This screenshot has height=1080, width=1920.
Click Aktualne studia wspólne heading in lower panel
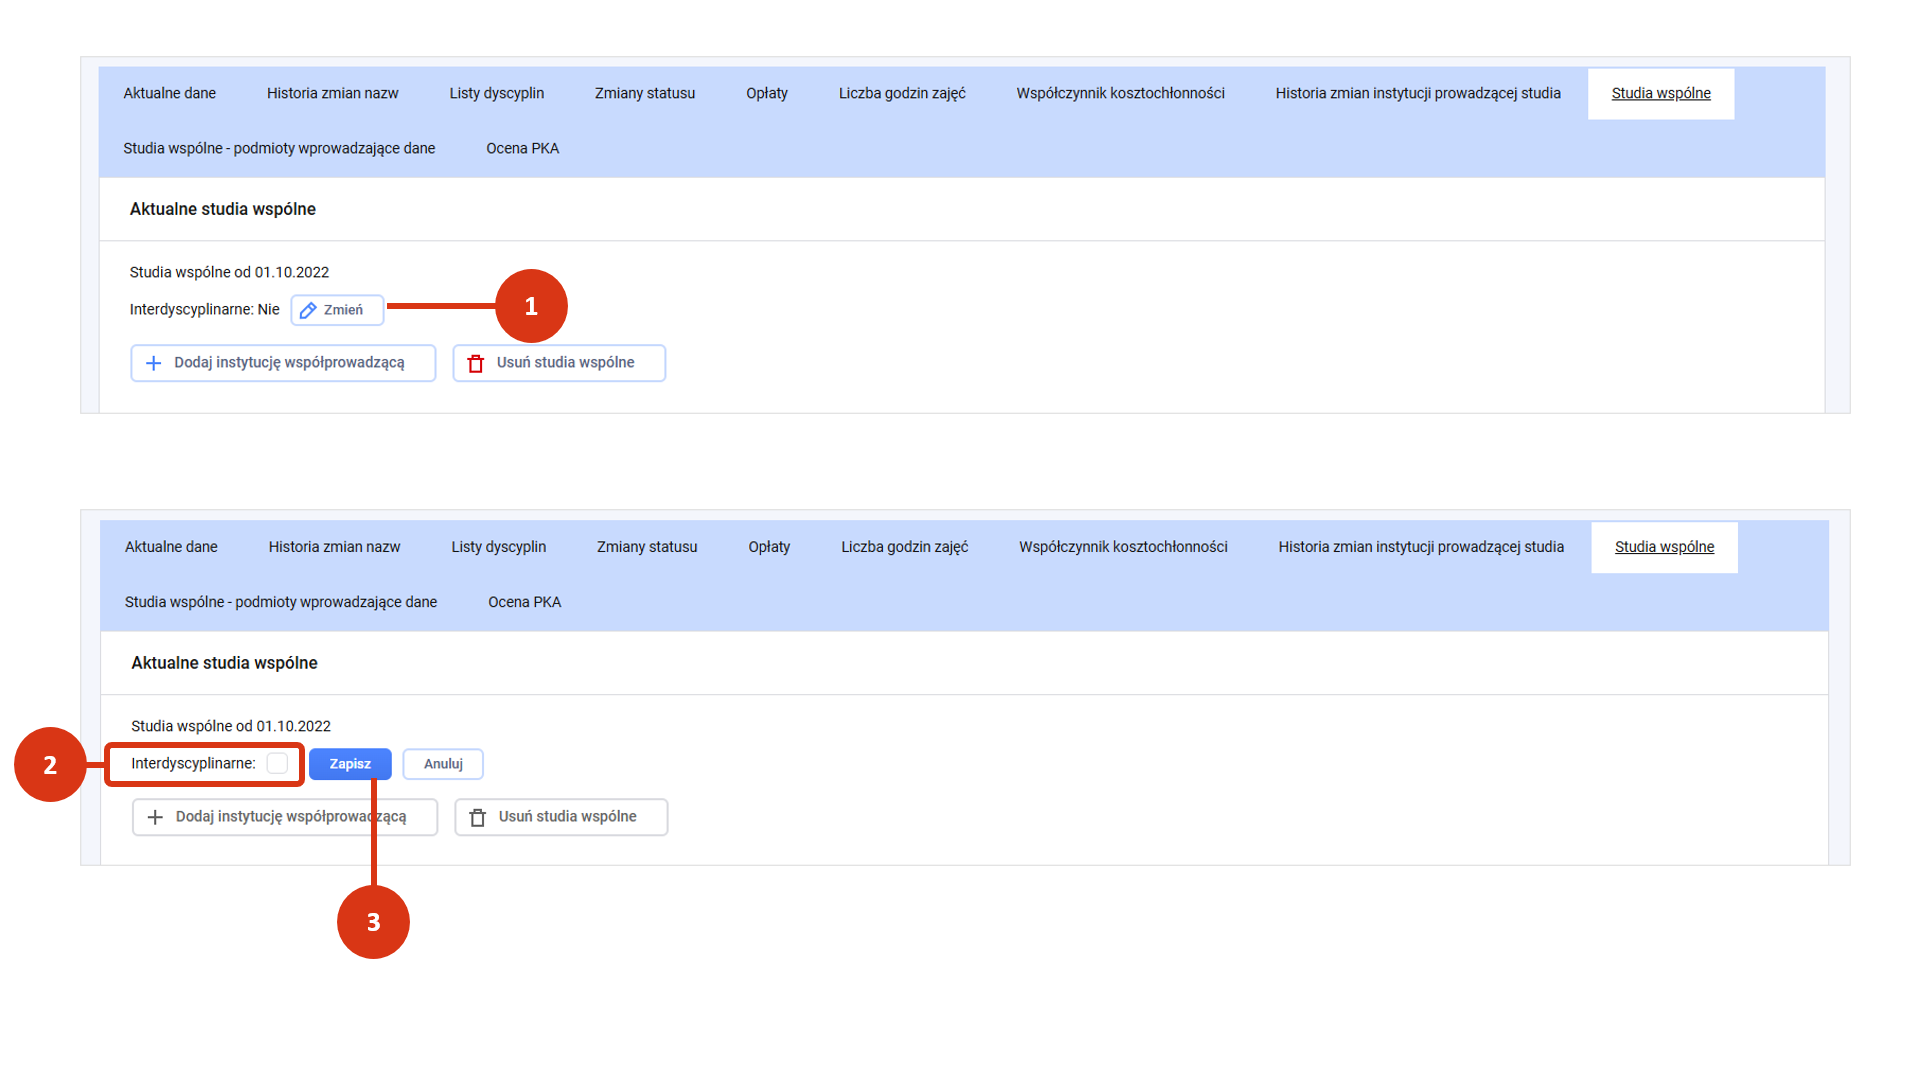224,663
